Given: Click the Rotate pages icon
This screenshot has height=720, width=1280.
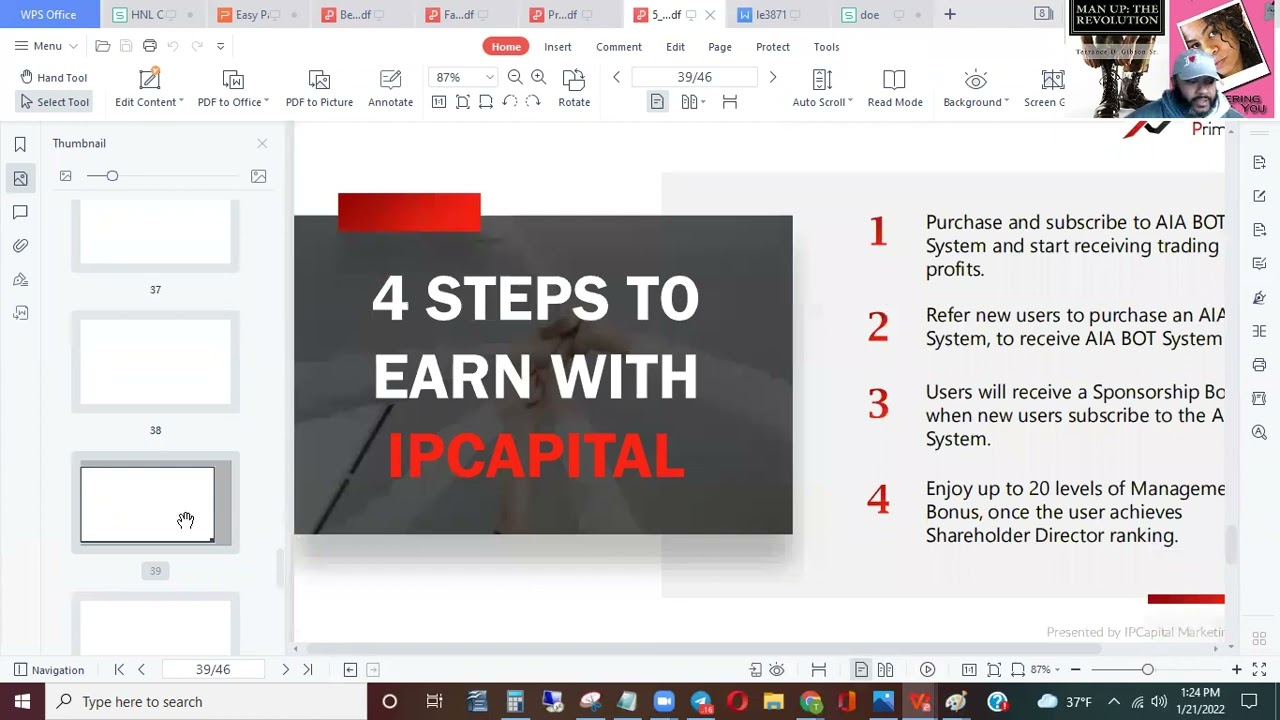Looking at the screenshot, I should click(574, 80).
